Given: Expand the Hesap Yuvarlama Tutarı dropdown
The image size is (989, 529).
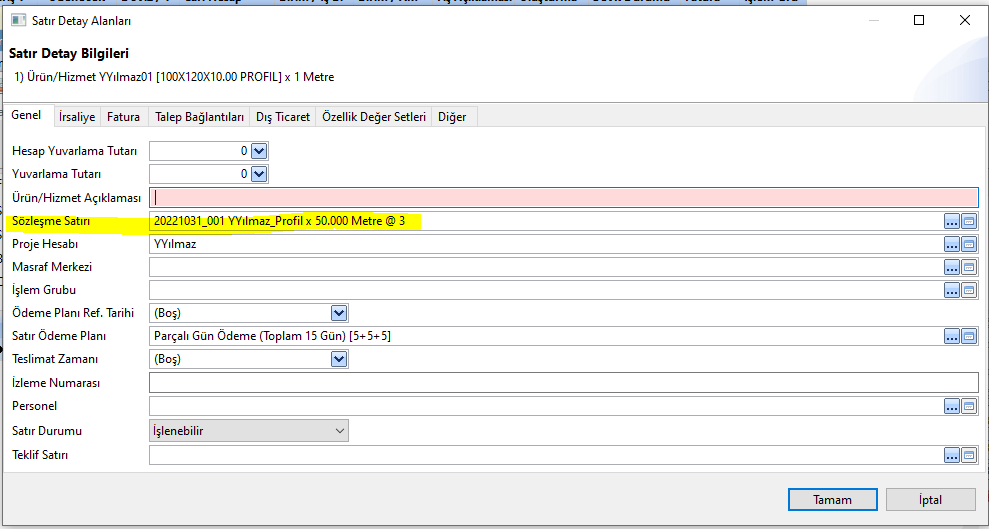Looking at the screenshot, I should (259, 151).
